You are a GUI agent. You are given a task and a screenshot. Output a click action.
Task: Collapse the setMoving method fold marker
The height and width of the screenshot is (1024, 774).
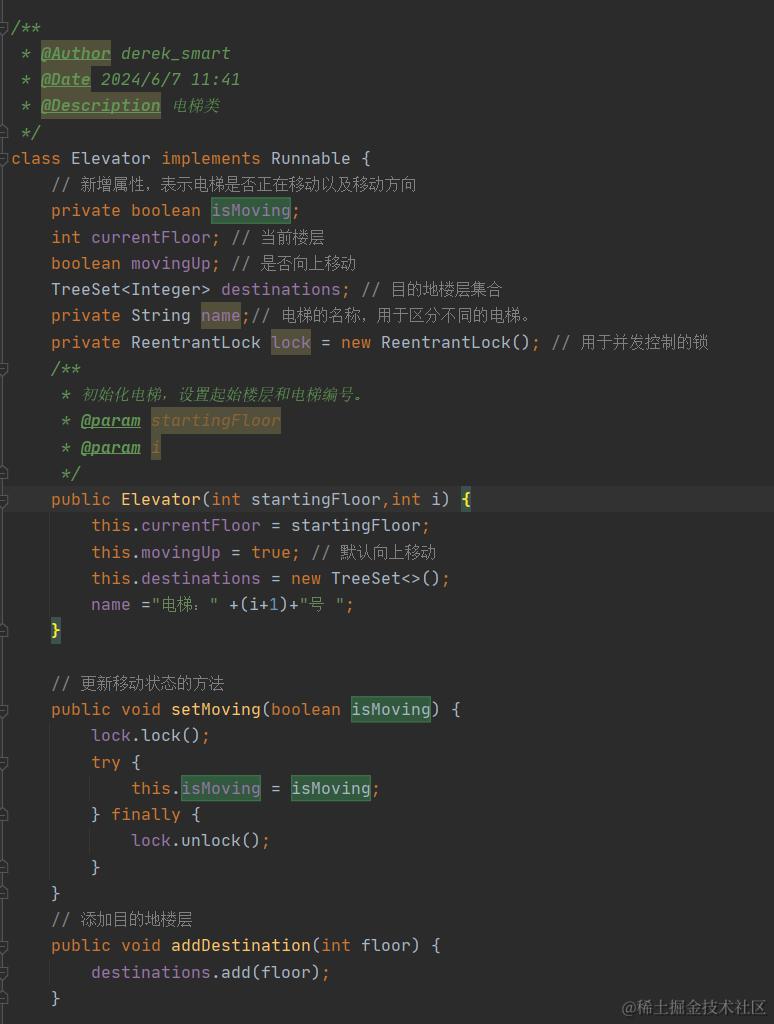[3, 710]
